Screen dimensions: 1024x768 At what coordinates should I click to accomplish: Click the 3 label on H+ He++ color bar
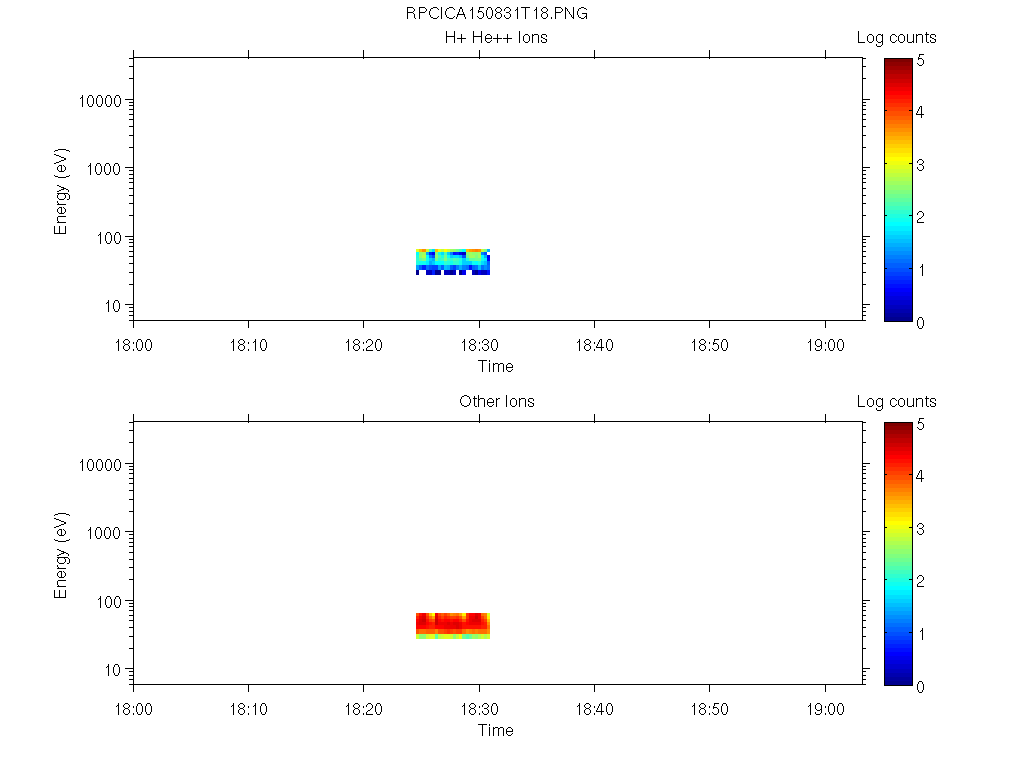click(920, 165)
